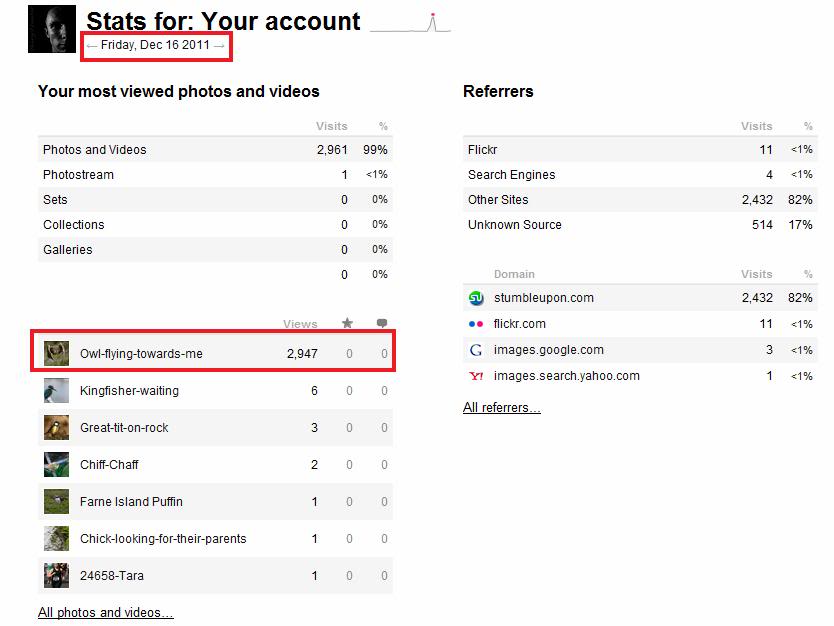Screen dimensions: 834x626
Task: Open the Owl-flying-towards-me thumbnail
Action: point(56,353)
